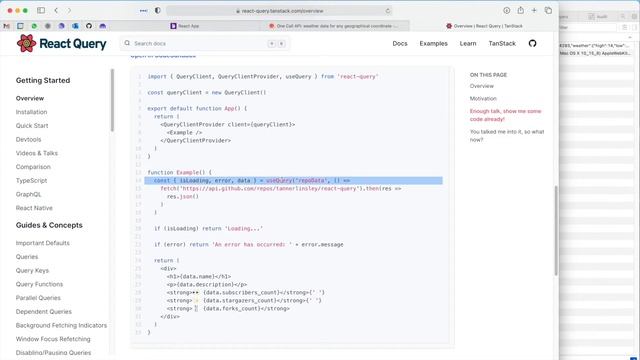Viewport: 640px width, 360px height.
Task: Open the Queries guide
Action: pos(27,257)
